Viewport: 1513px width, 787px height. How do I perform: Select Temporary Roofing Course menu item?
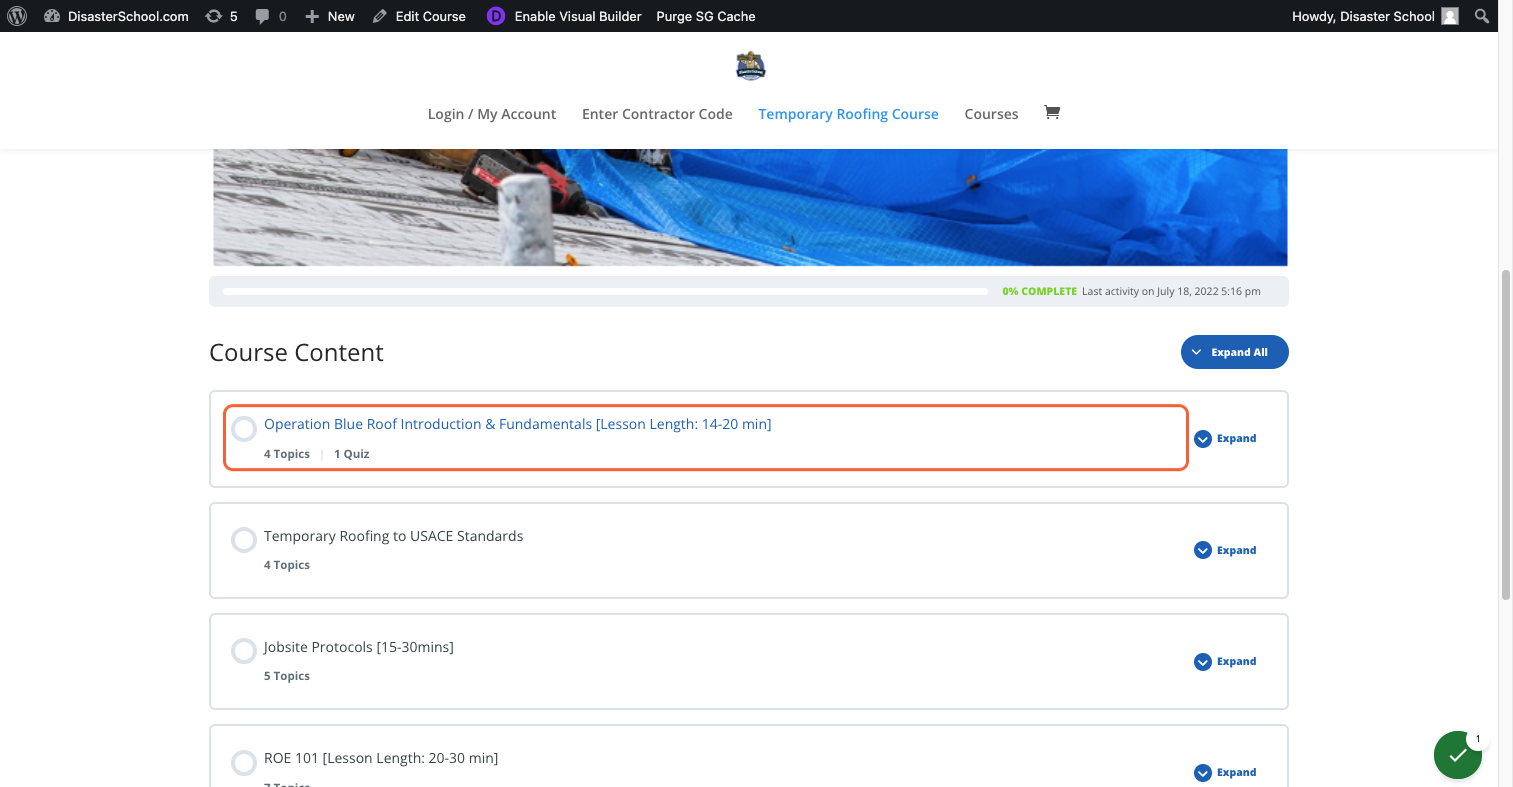coord(848,114)
